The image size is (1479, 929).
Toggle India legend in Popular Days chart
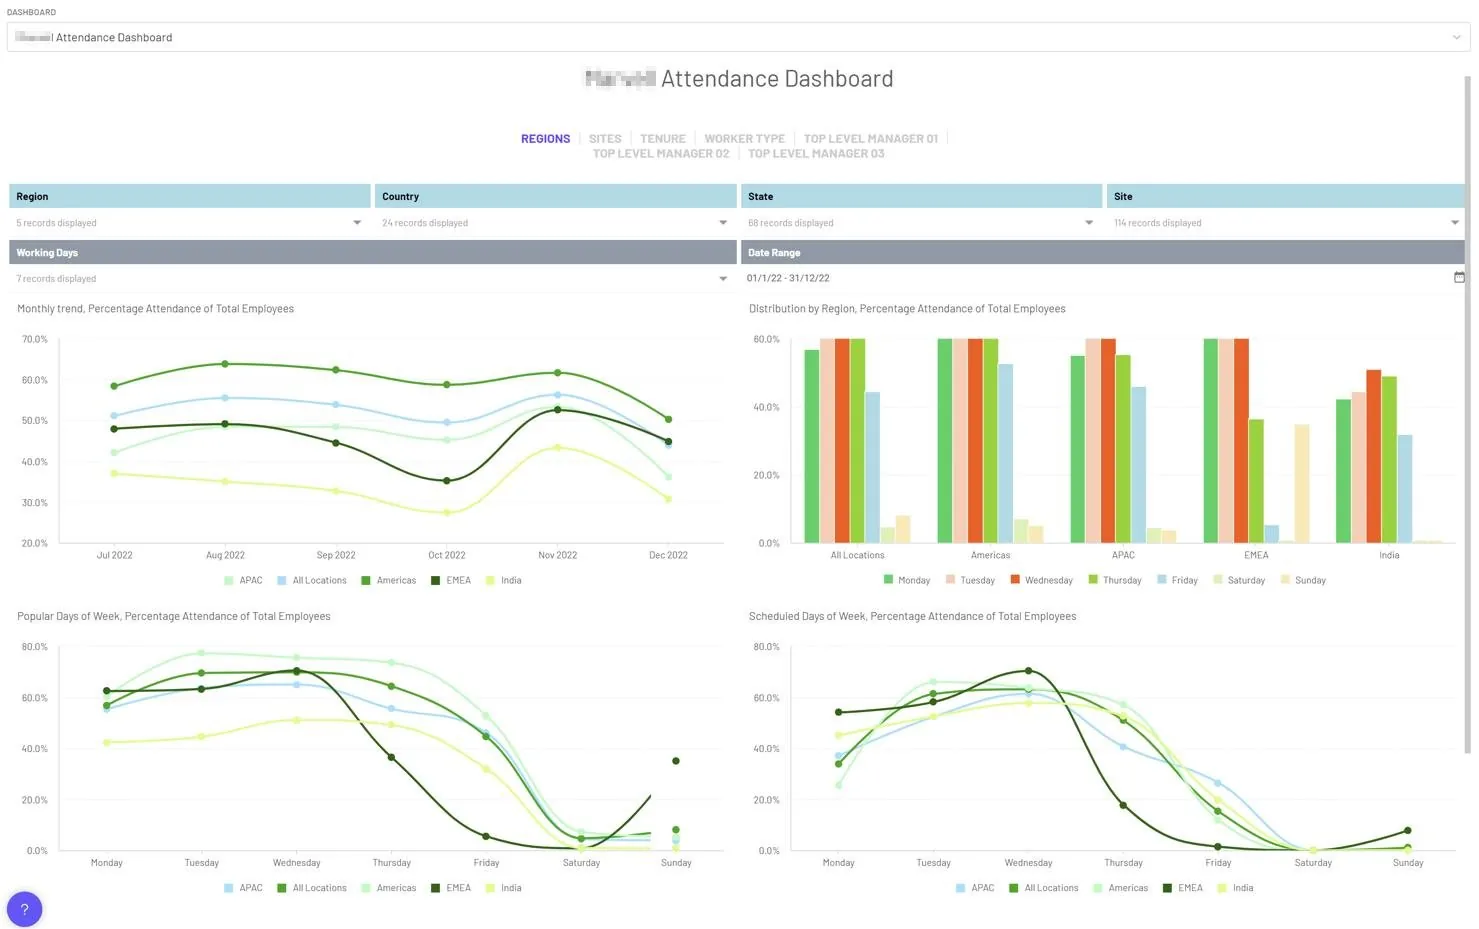pos(504,888)
